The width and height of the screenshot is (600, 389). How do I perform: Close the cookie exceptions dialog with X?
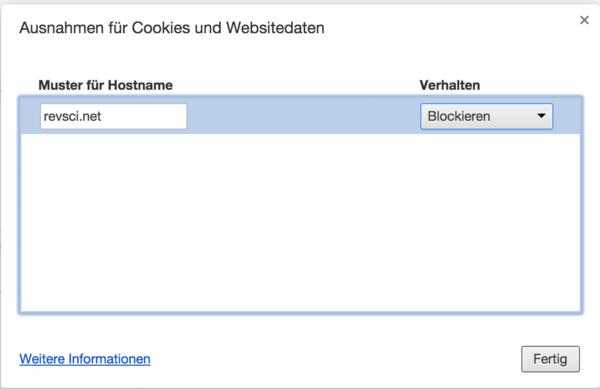tap(584, 20)
